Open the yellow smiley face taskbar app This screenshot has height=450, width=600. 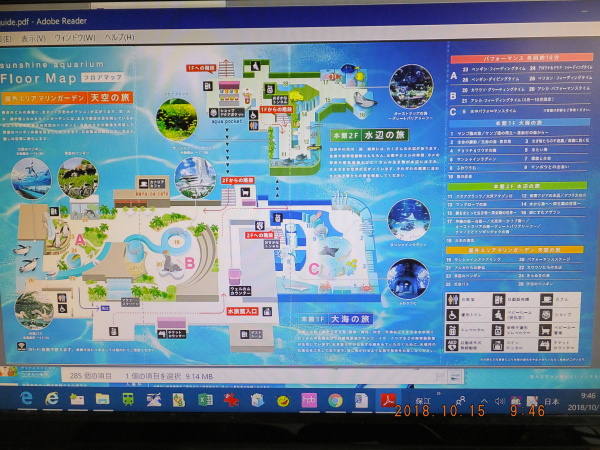(x=283, y=401)
